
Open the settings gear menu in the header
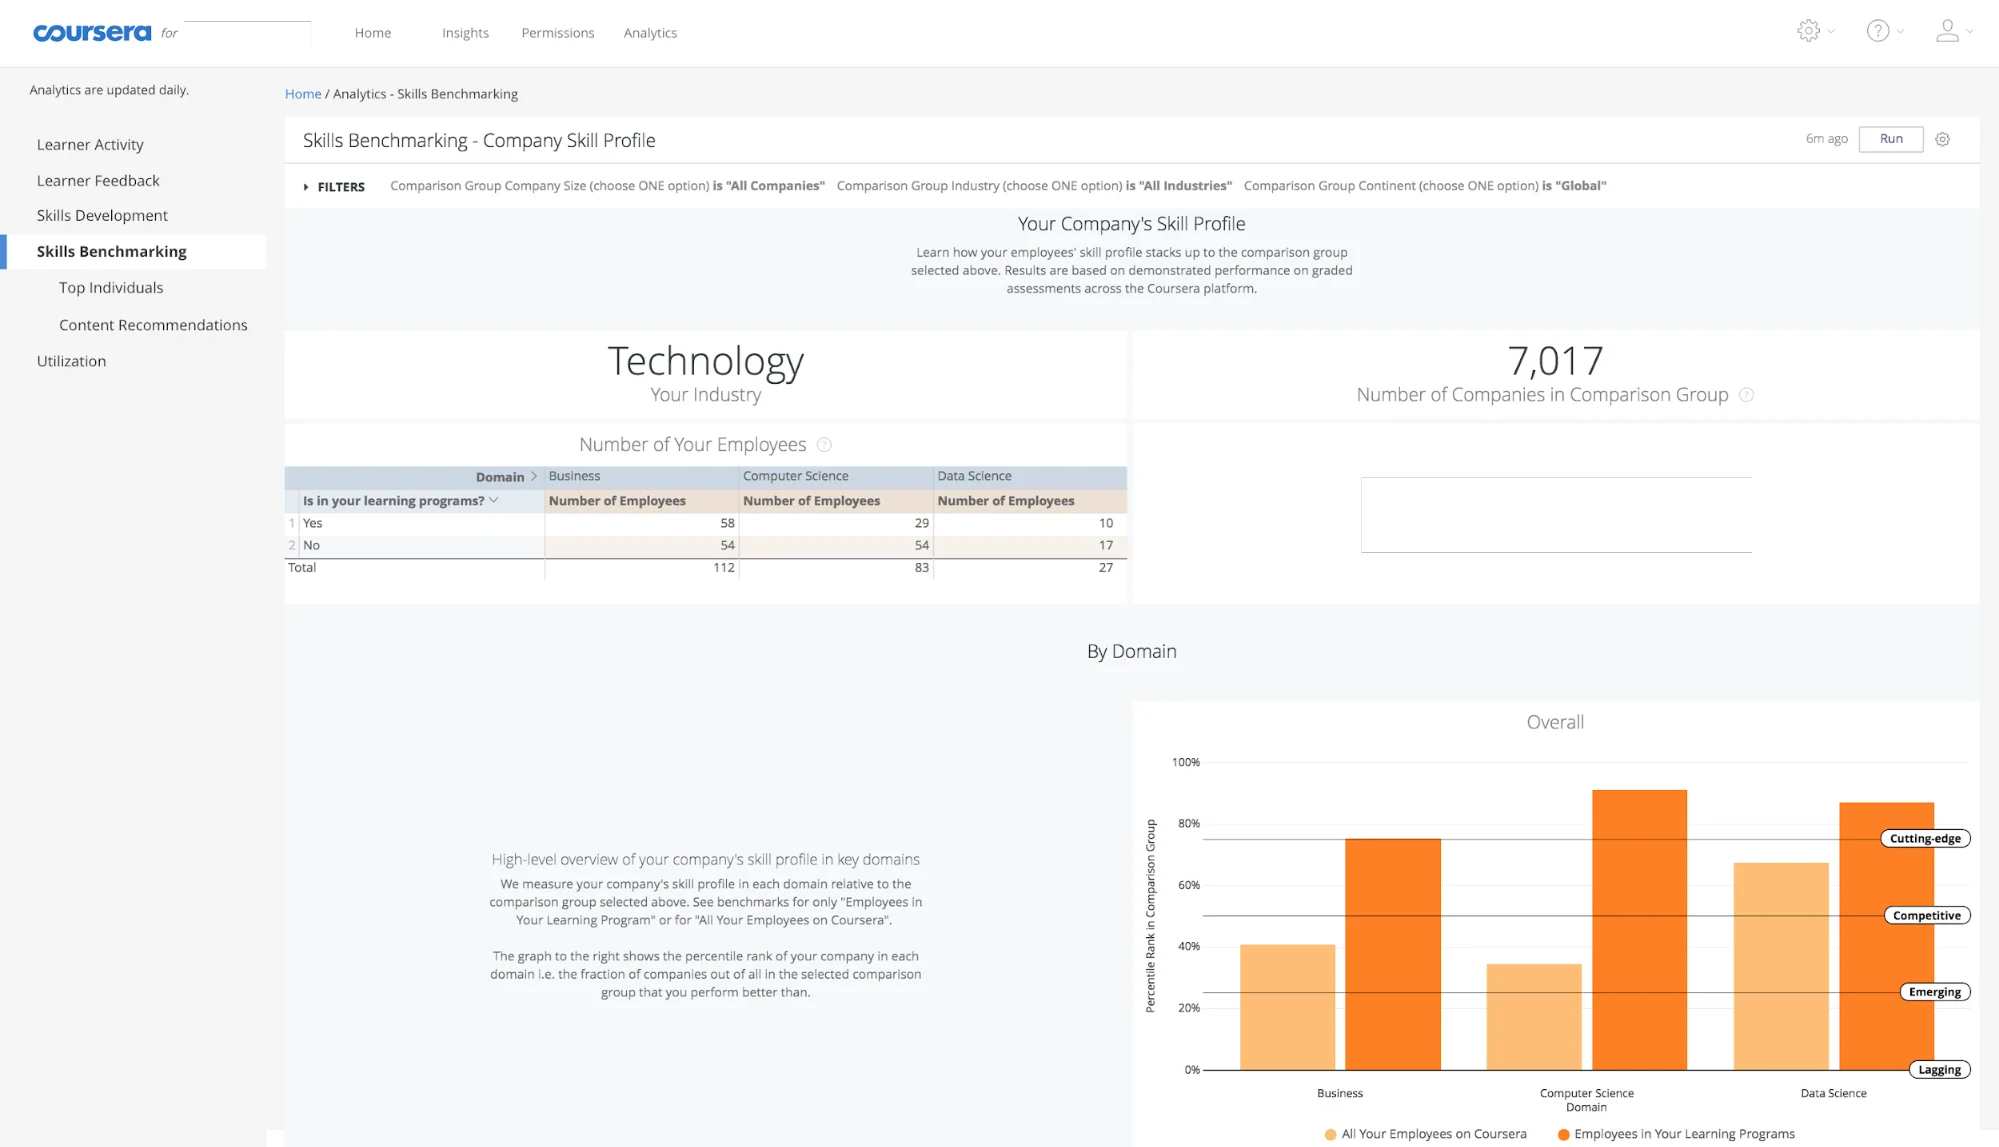(1810, 30)
